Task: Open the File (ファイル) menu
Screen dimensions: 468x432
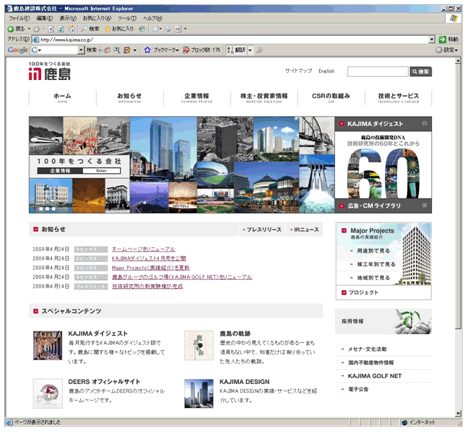Action: [x=19, y=18]
